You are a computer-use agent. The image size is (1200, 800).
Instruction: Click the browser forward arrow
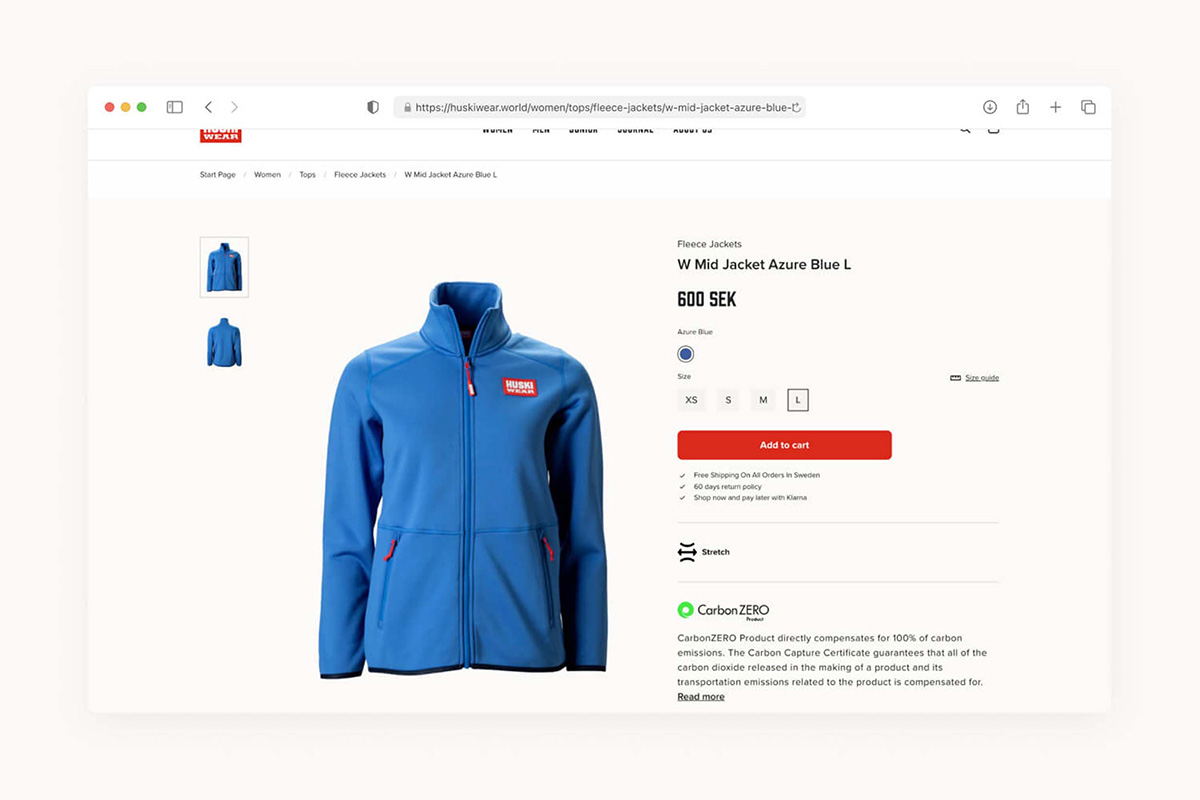[x=235, y=107]
